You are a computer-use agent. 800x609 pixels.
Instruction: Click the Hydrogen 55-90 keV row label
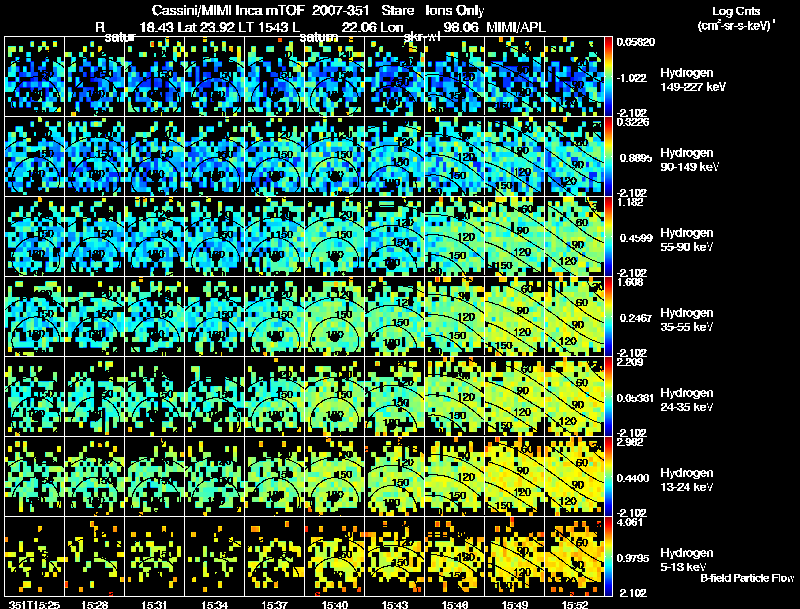coord(687,240)
